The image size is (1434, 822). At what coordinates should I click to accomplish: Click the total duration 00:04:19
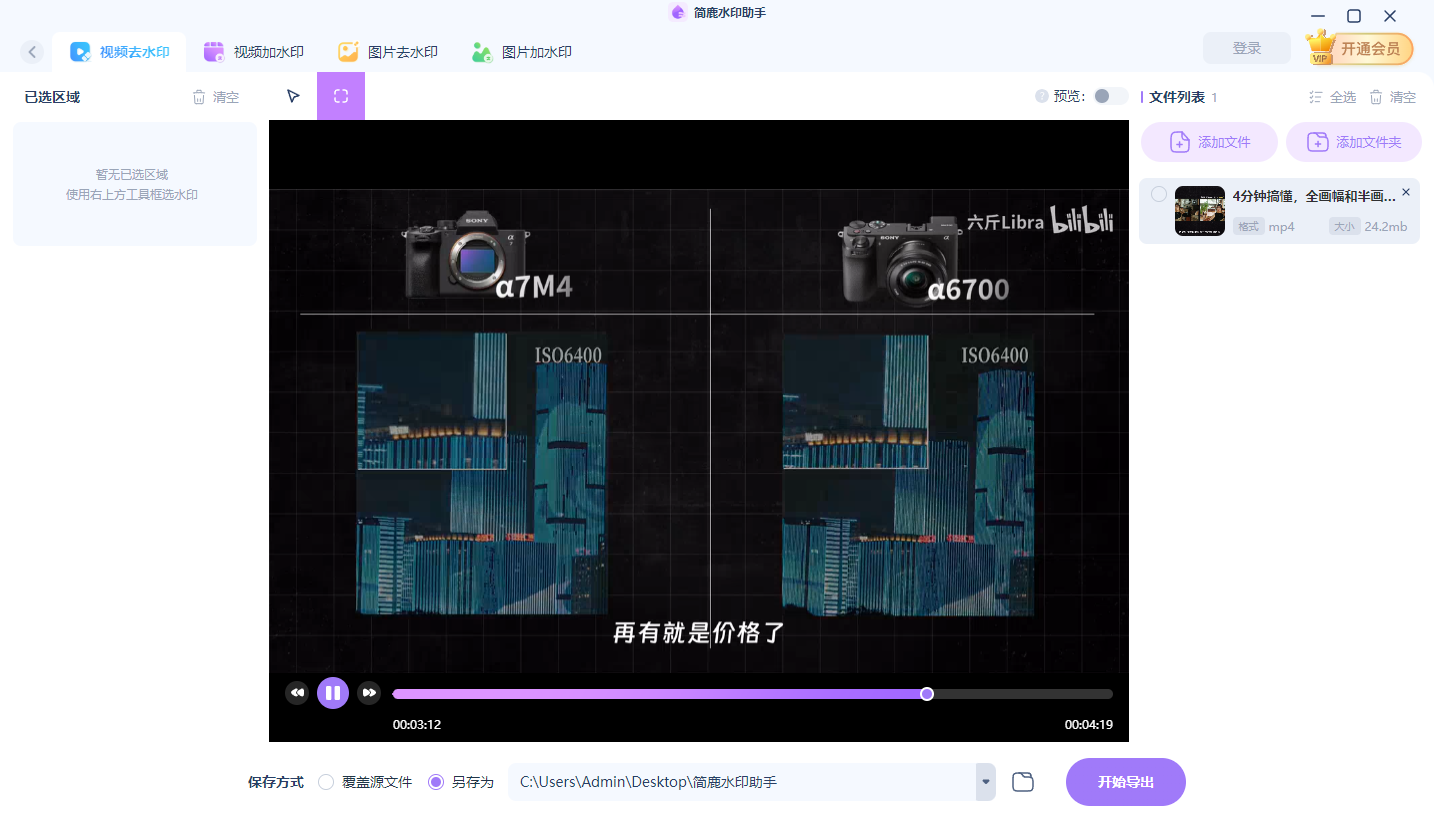click(1089, 725)
